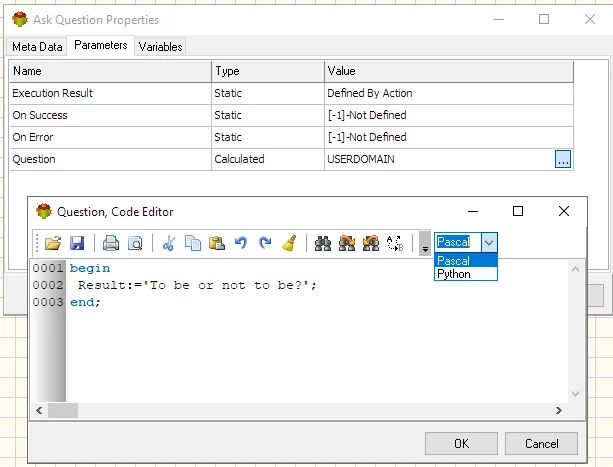The image size is (613, 467).
Task: Click the Cut scissors icon
Action: (169, 243)
